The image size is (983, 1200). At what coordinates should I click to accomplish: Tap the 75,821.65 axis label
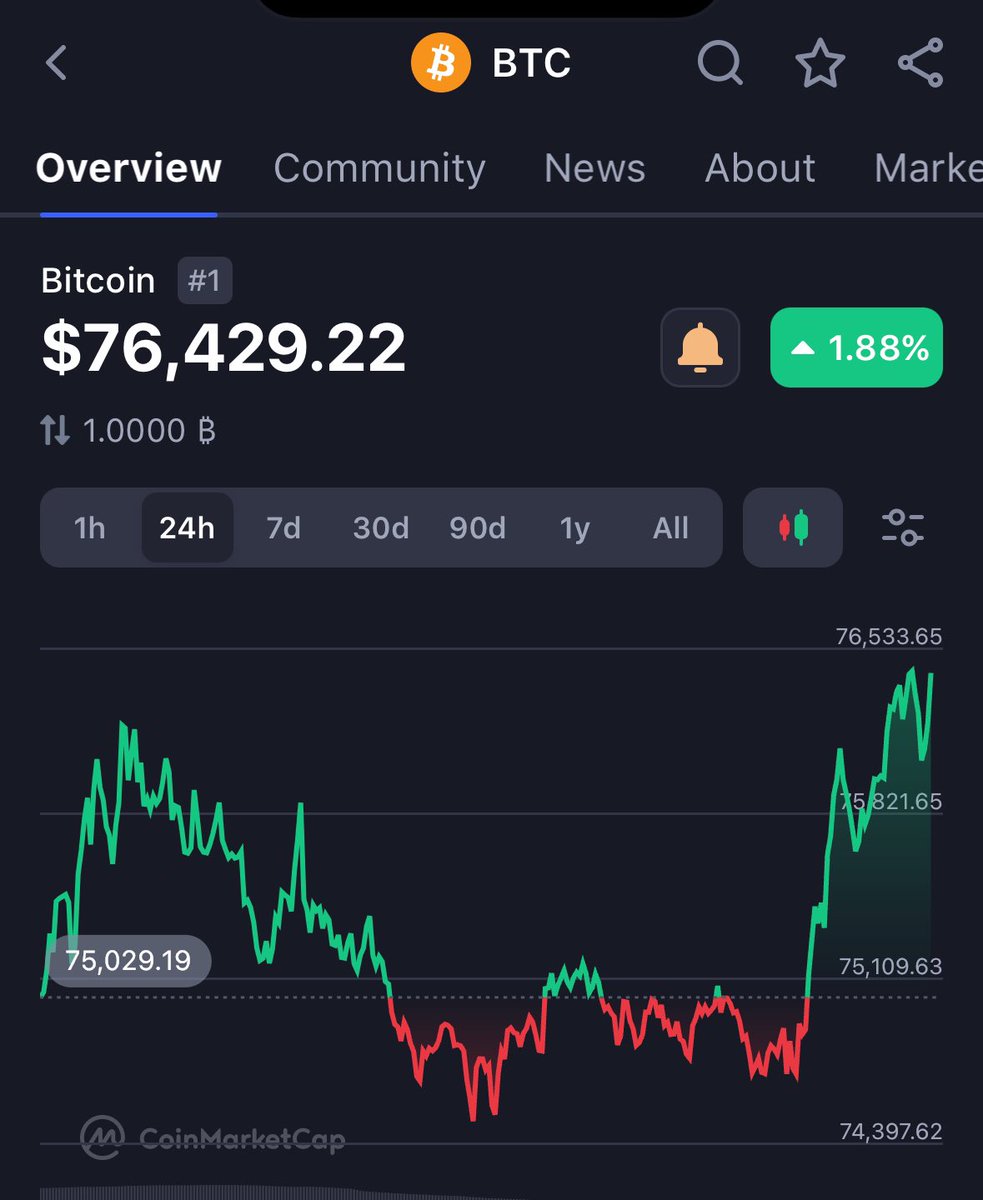[x=889, y=802]
